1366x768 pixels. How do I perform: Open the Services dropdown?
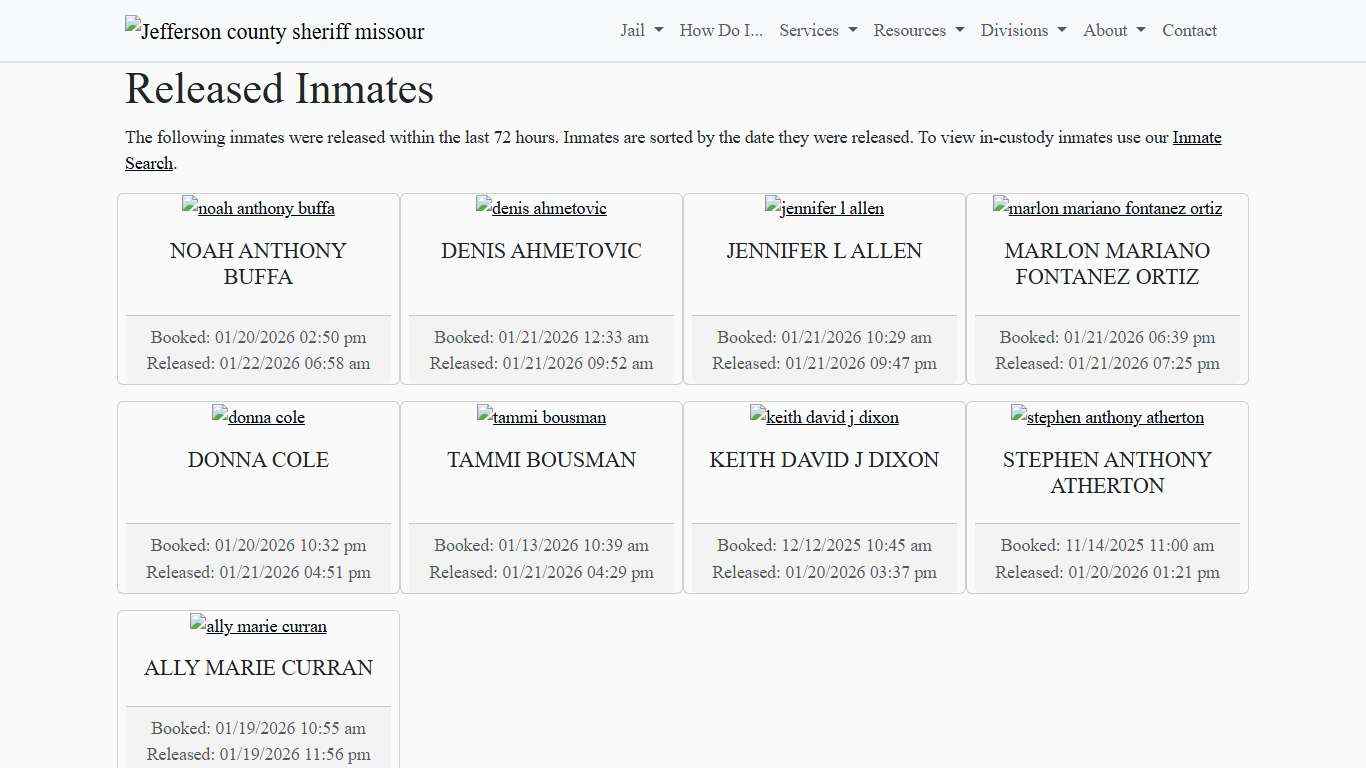click(x=817, y=30)
